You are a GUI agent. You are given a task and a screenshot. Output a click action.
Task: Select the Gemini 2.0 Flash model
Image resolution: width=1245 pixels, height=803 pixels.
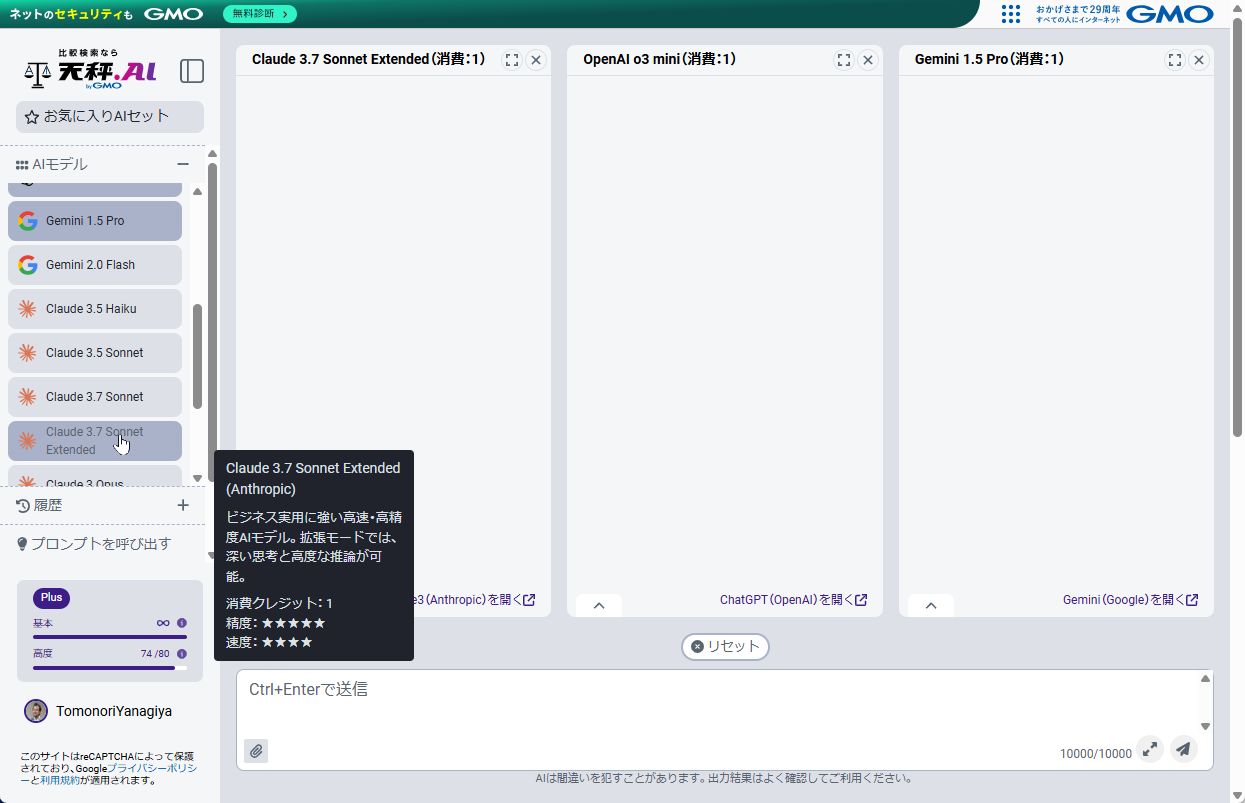[x=95, y=265]
